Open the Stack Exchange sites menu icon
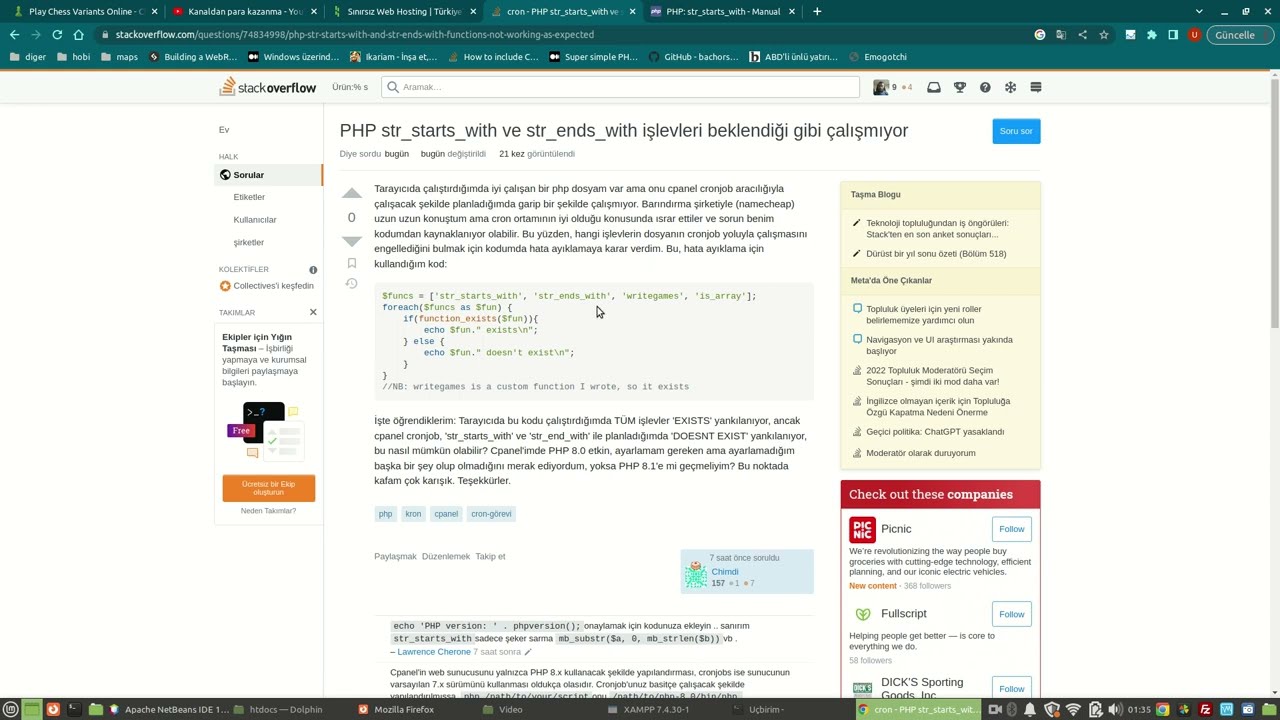 [1036, 87]
